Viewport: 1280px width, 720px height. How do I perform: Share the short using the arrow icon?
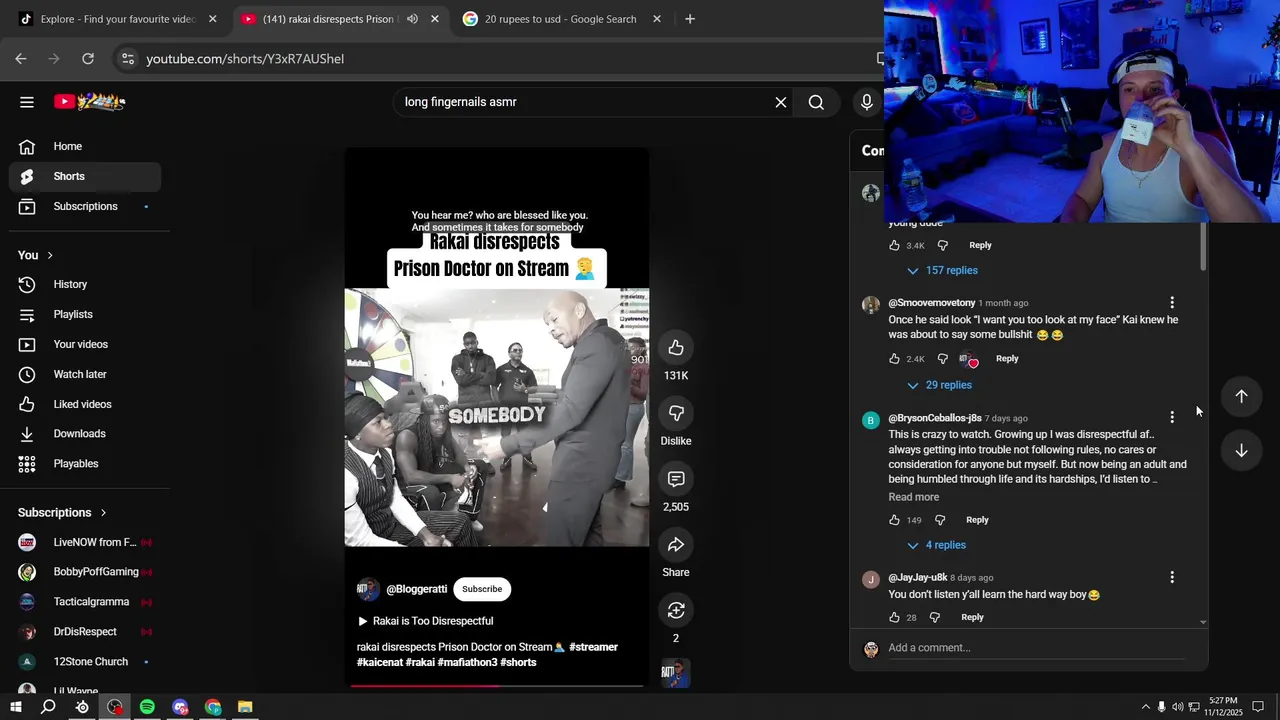point(676,545)
